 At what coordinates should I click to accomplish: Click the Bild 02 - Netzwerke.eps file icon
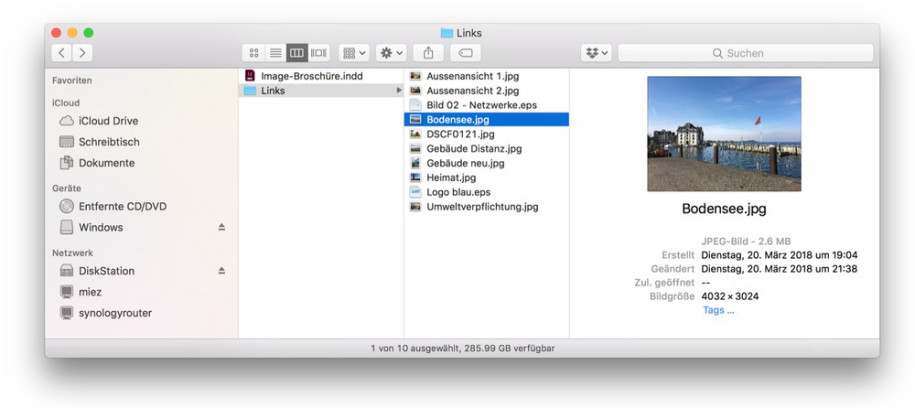point(415,105)
